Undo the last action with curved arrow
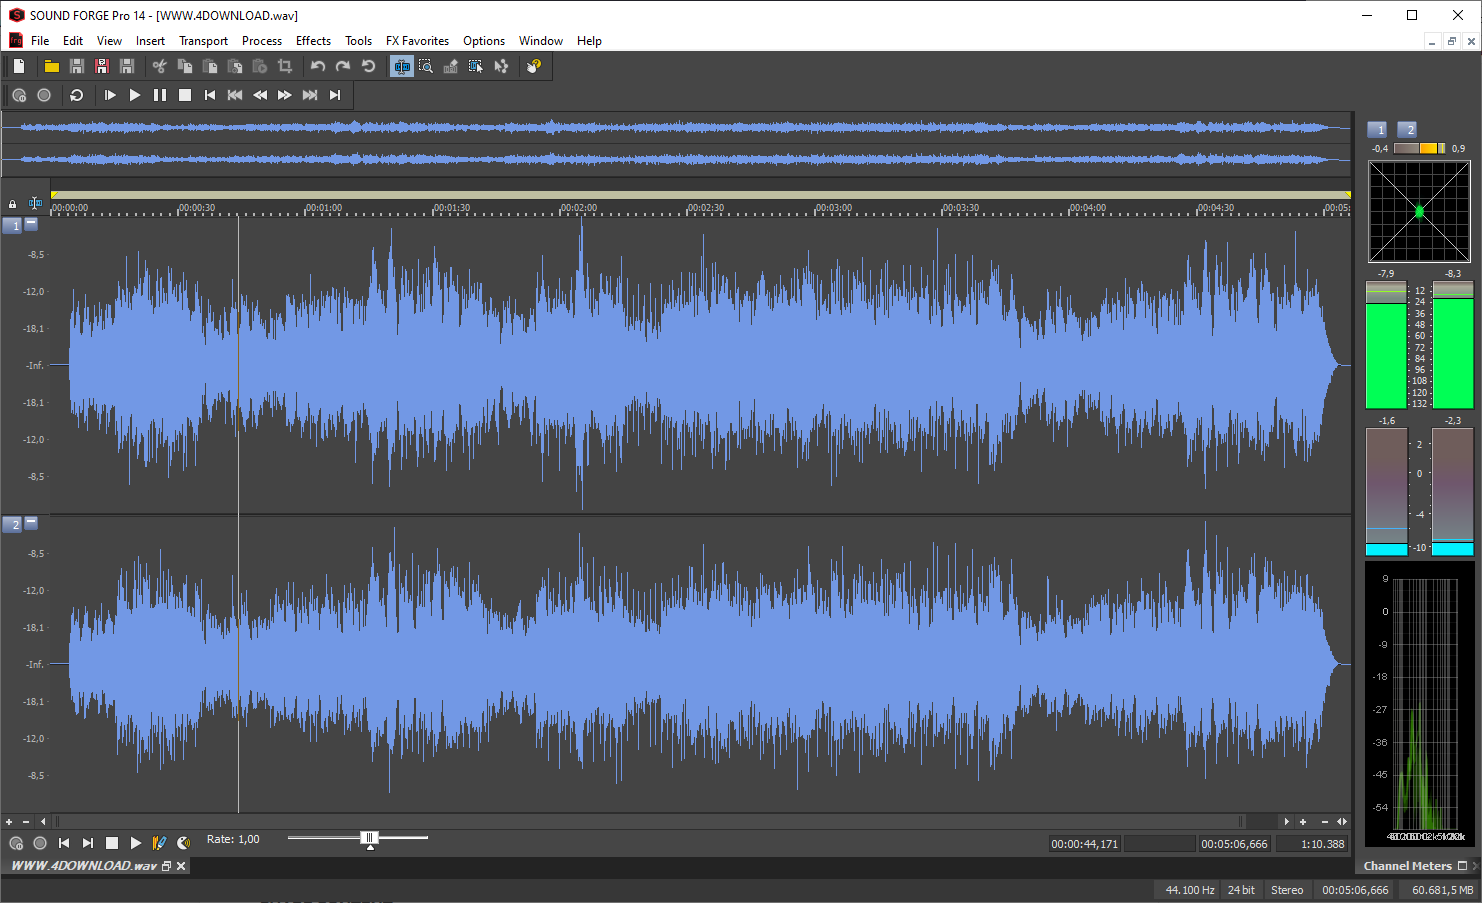Image resolution: width=1482 pixels, height=903 pixels. [318, 66]
